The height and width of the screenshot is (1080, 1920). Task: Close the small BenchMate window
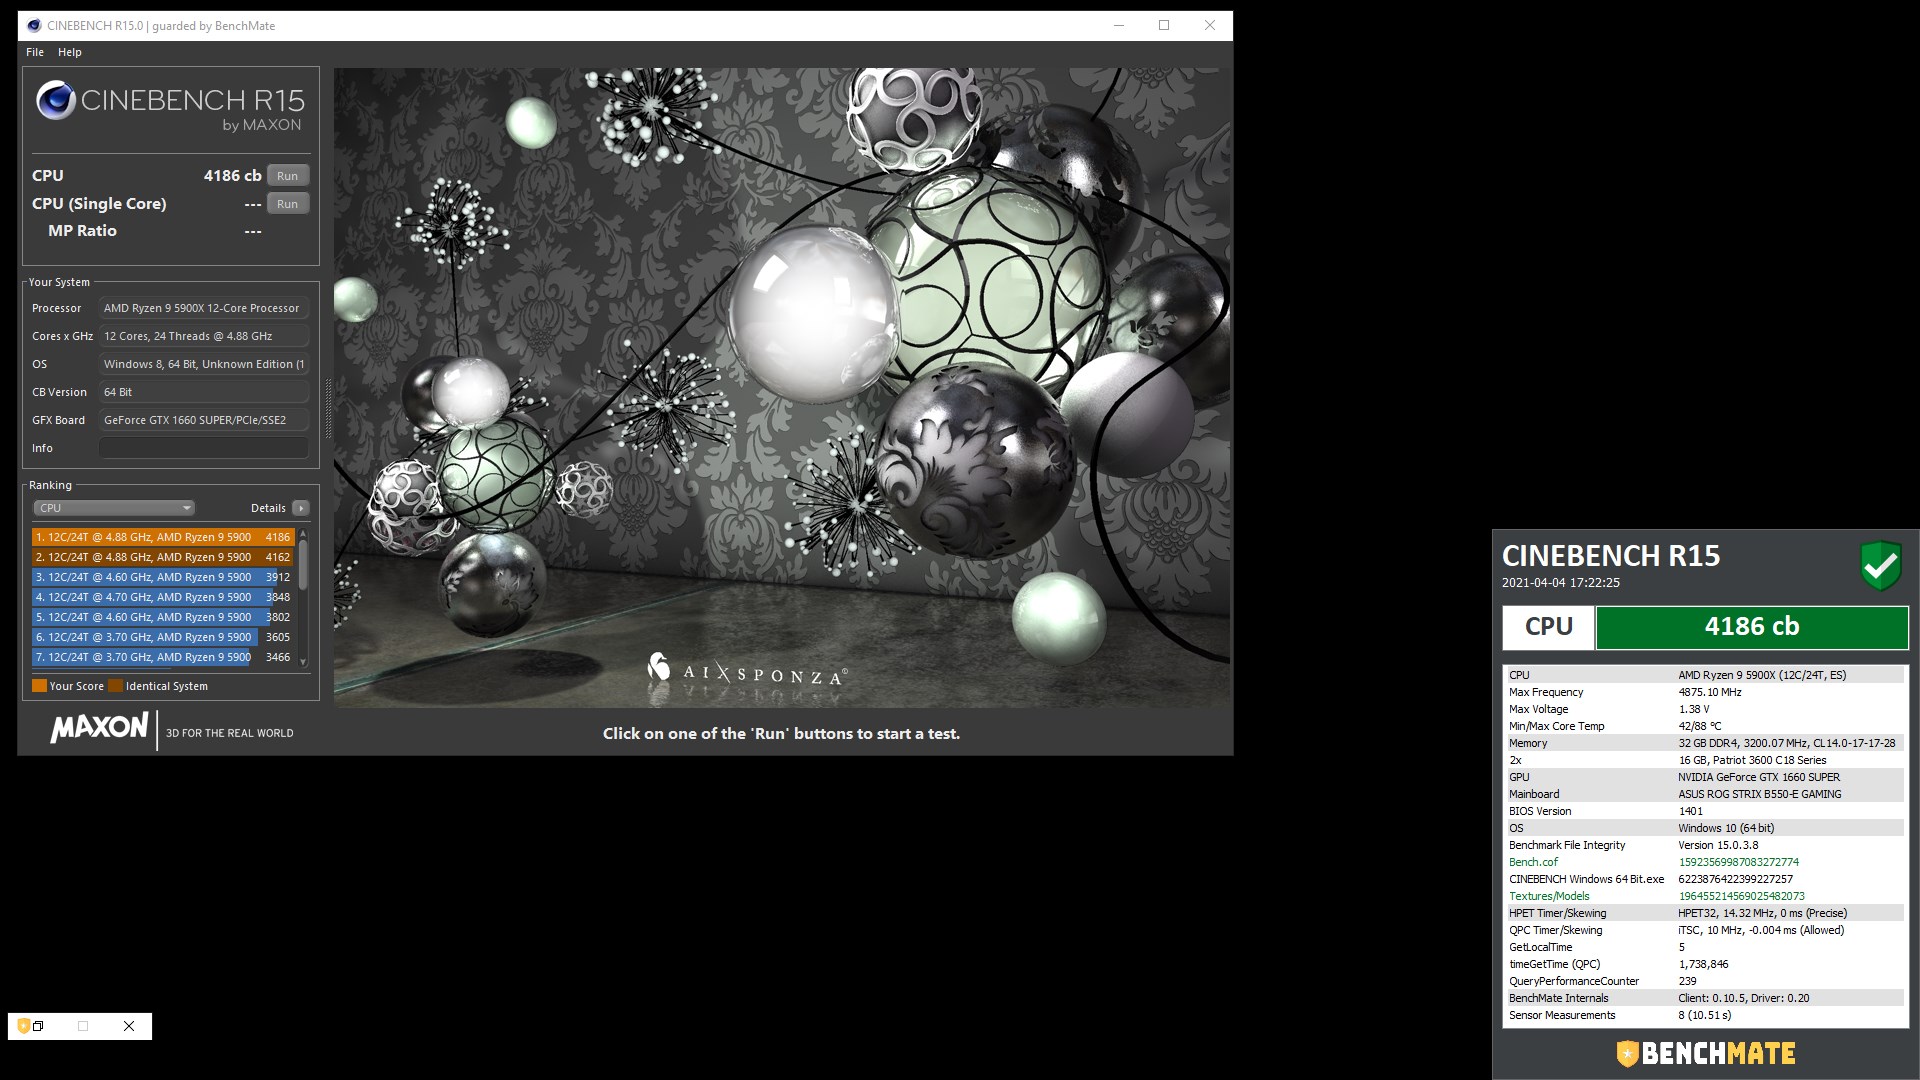pos(129,1026)
